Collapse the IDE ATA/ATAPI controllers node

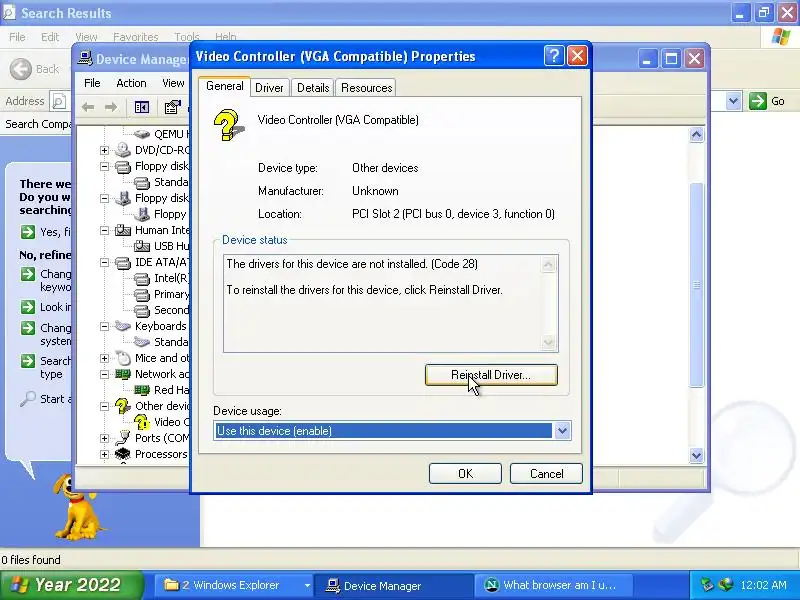104,262
